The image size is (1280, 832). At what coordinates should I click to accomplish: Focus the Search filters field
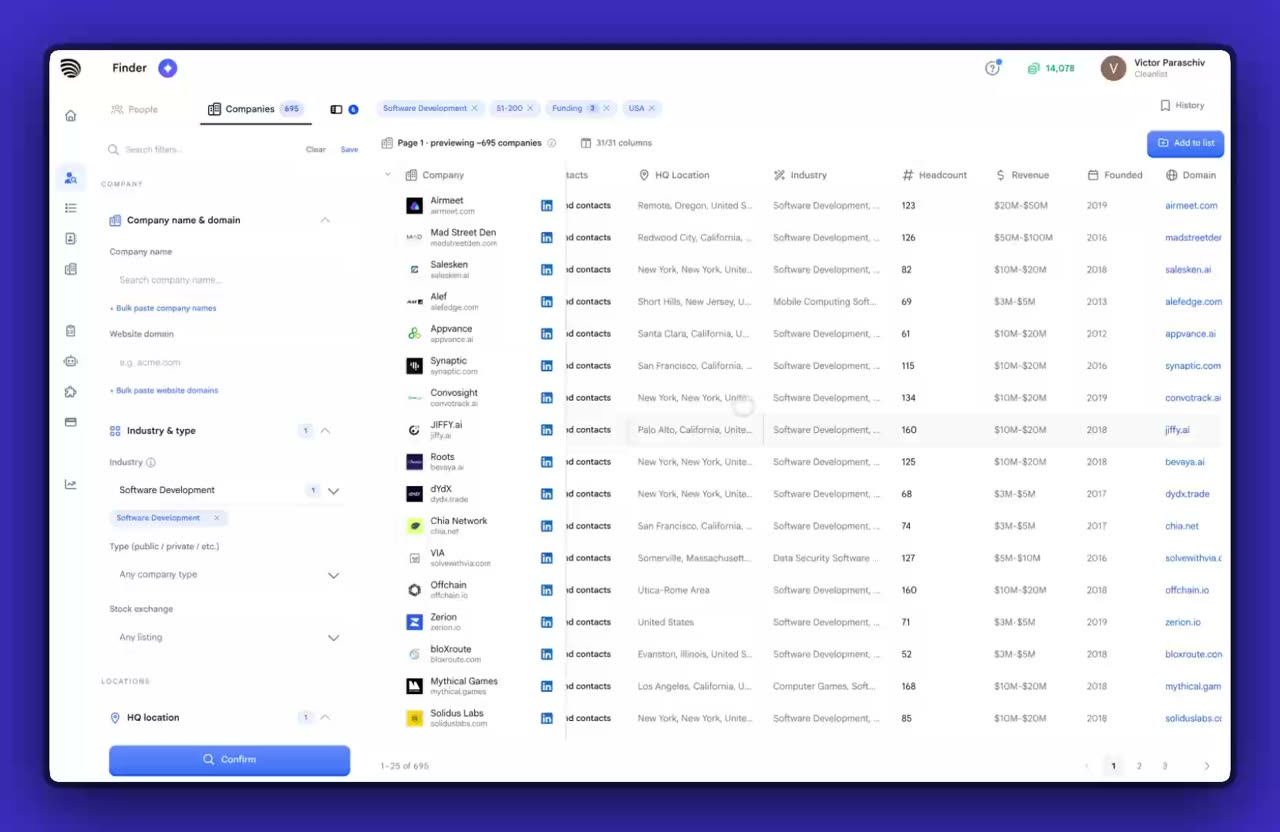[200, 149]
